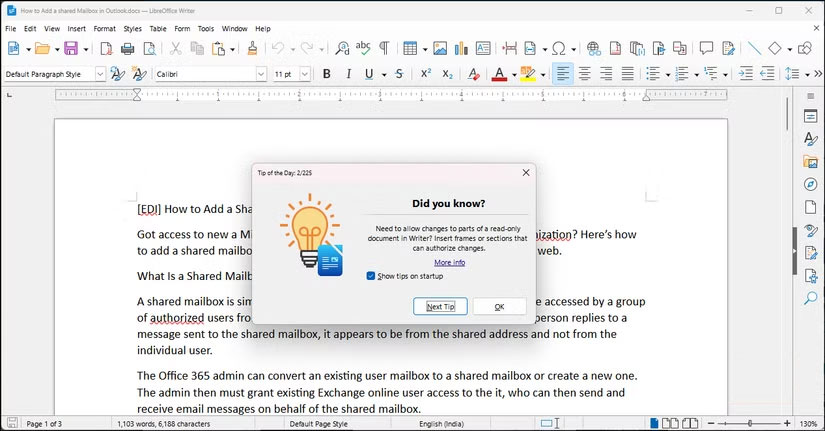Click the Italic formatting icon
825x431 pixels.
(348, 74)
